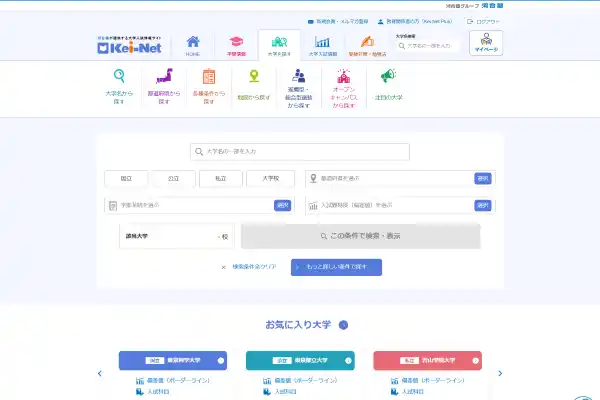Open the prefecture 選択 selector
This screenshot has width=600, height=400.
pos(483,178)
